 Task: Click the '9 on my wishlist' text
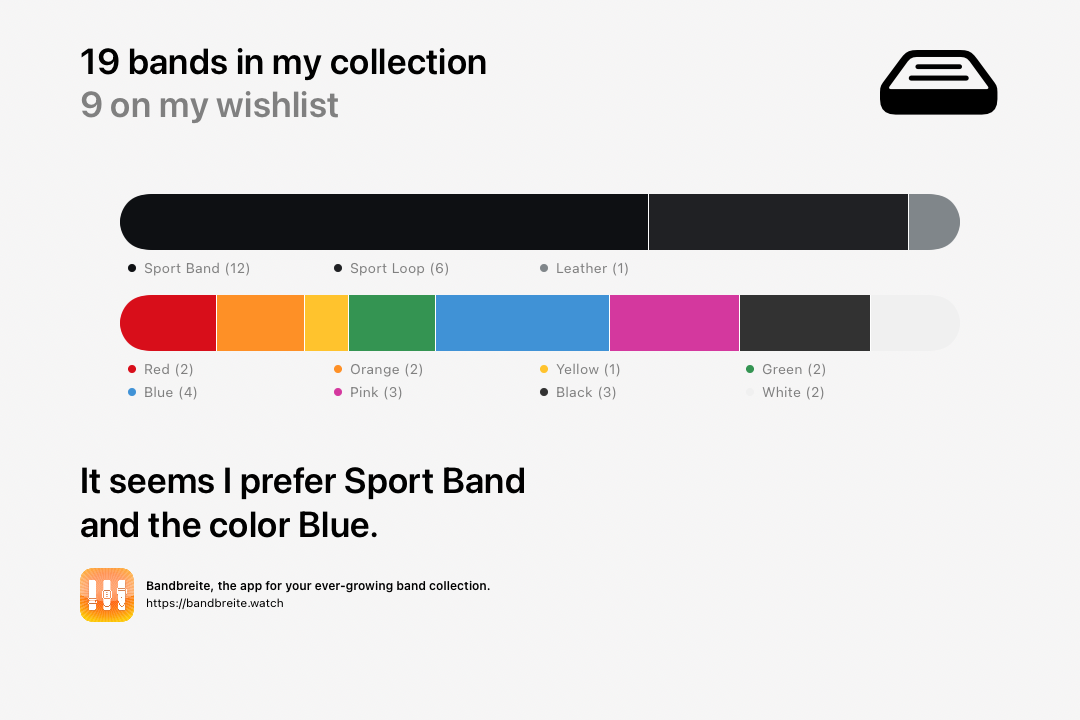click(x=209, y=105)
